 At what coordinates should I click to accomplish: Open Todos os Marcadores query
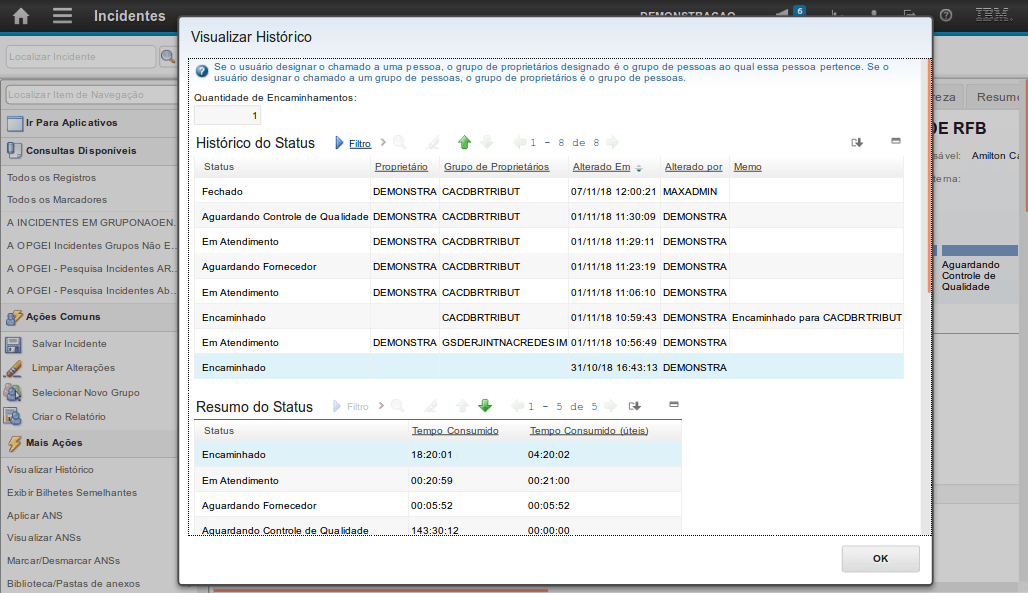click(57, 200)
